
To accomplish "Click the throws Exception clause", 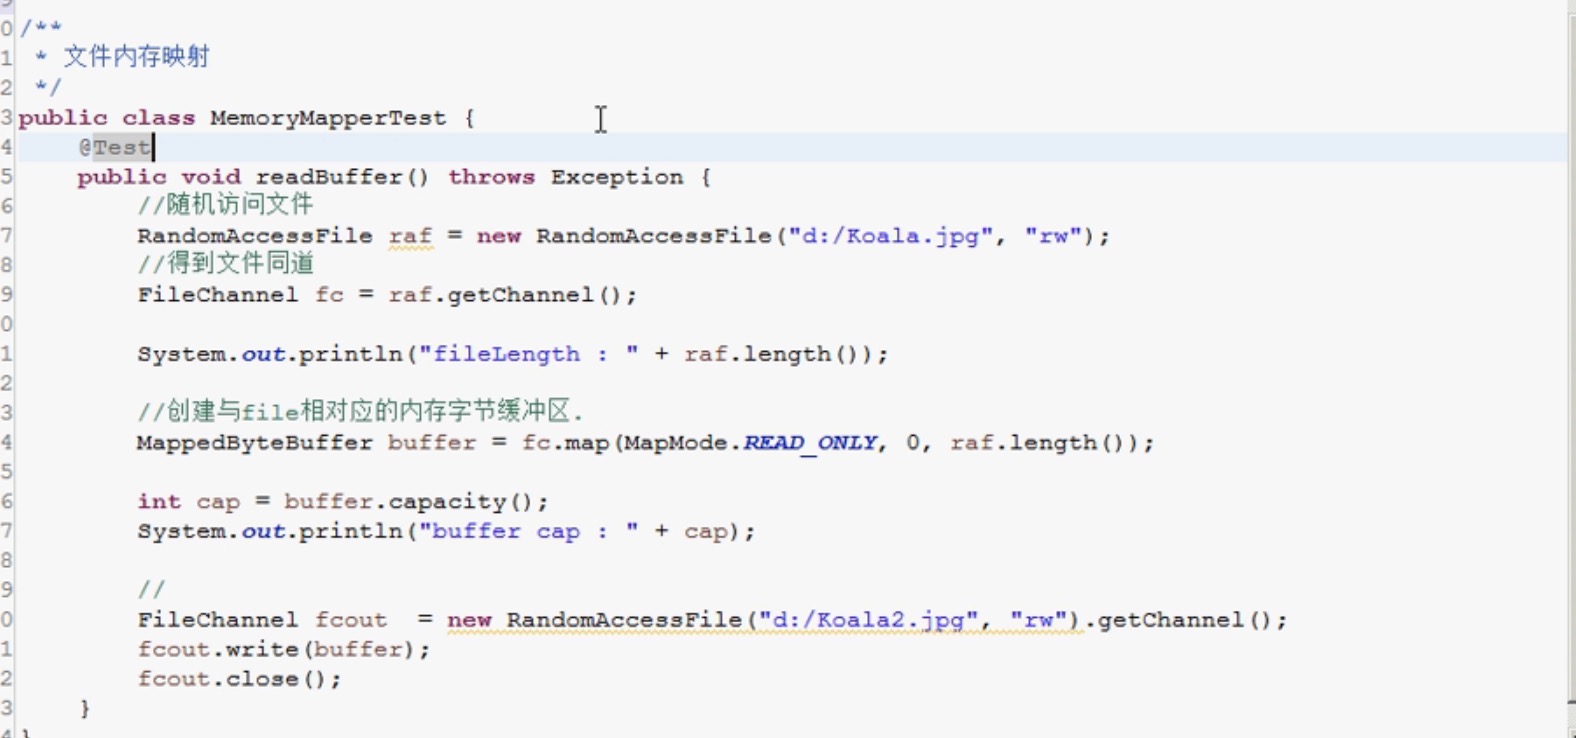I will [565, 177].
